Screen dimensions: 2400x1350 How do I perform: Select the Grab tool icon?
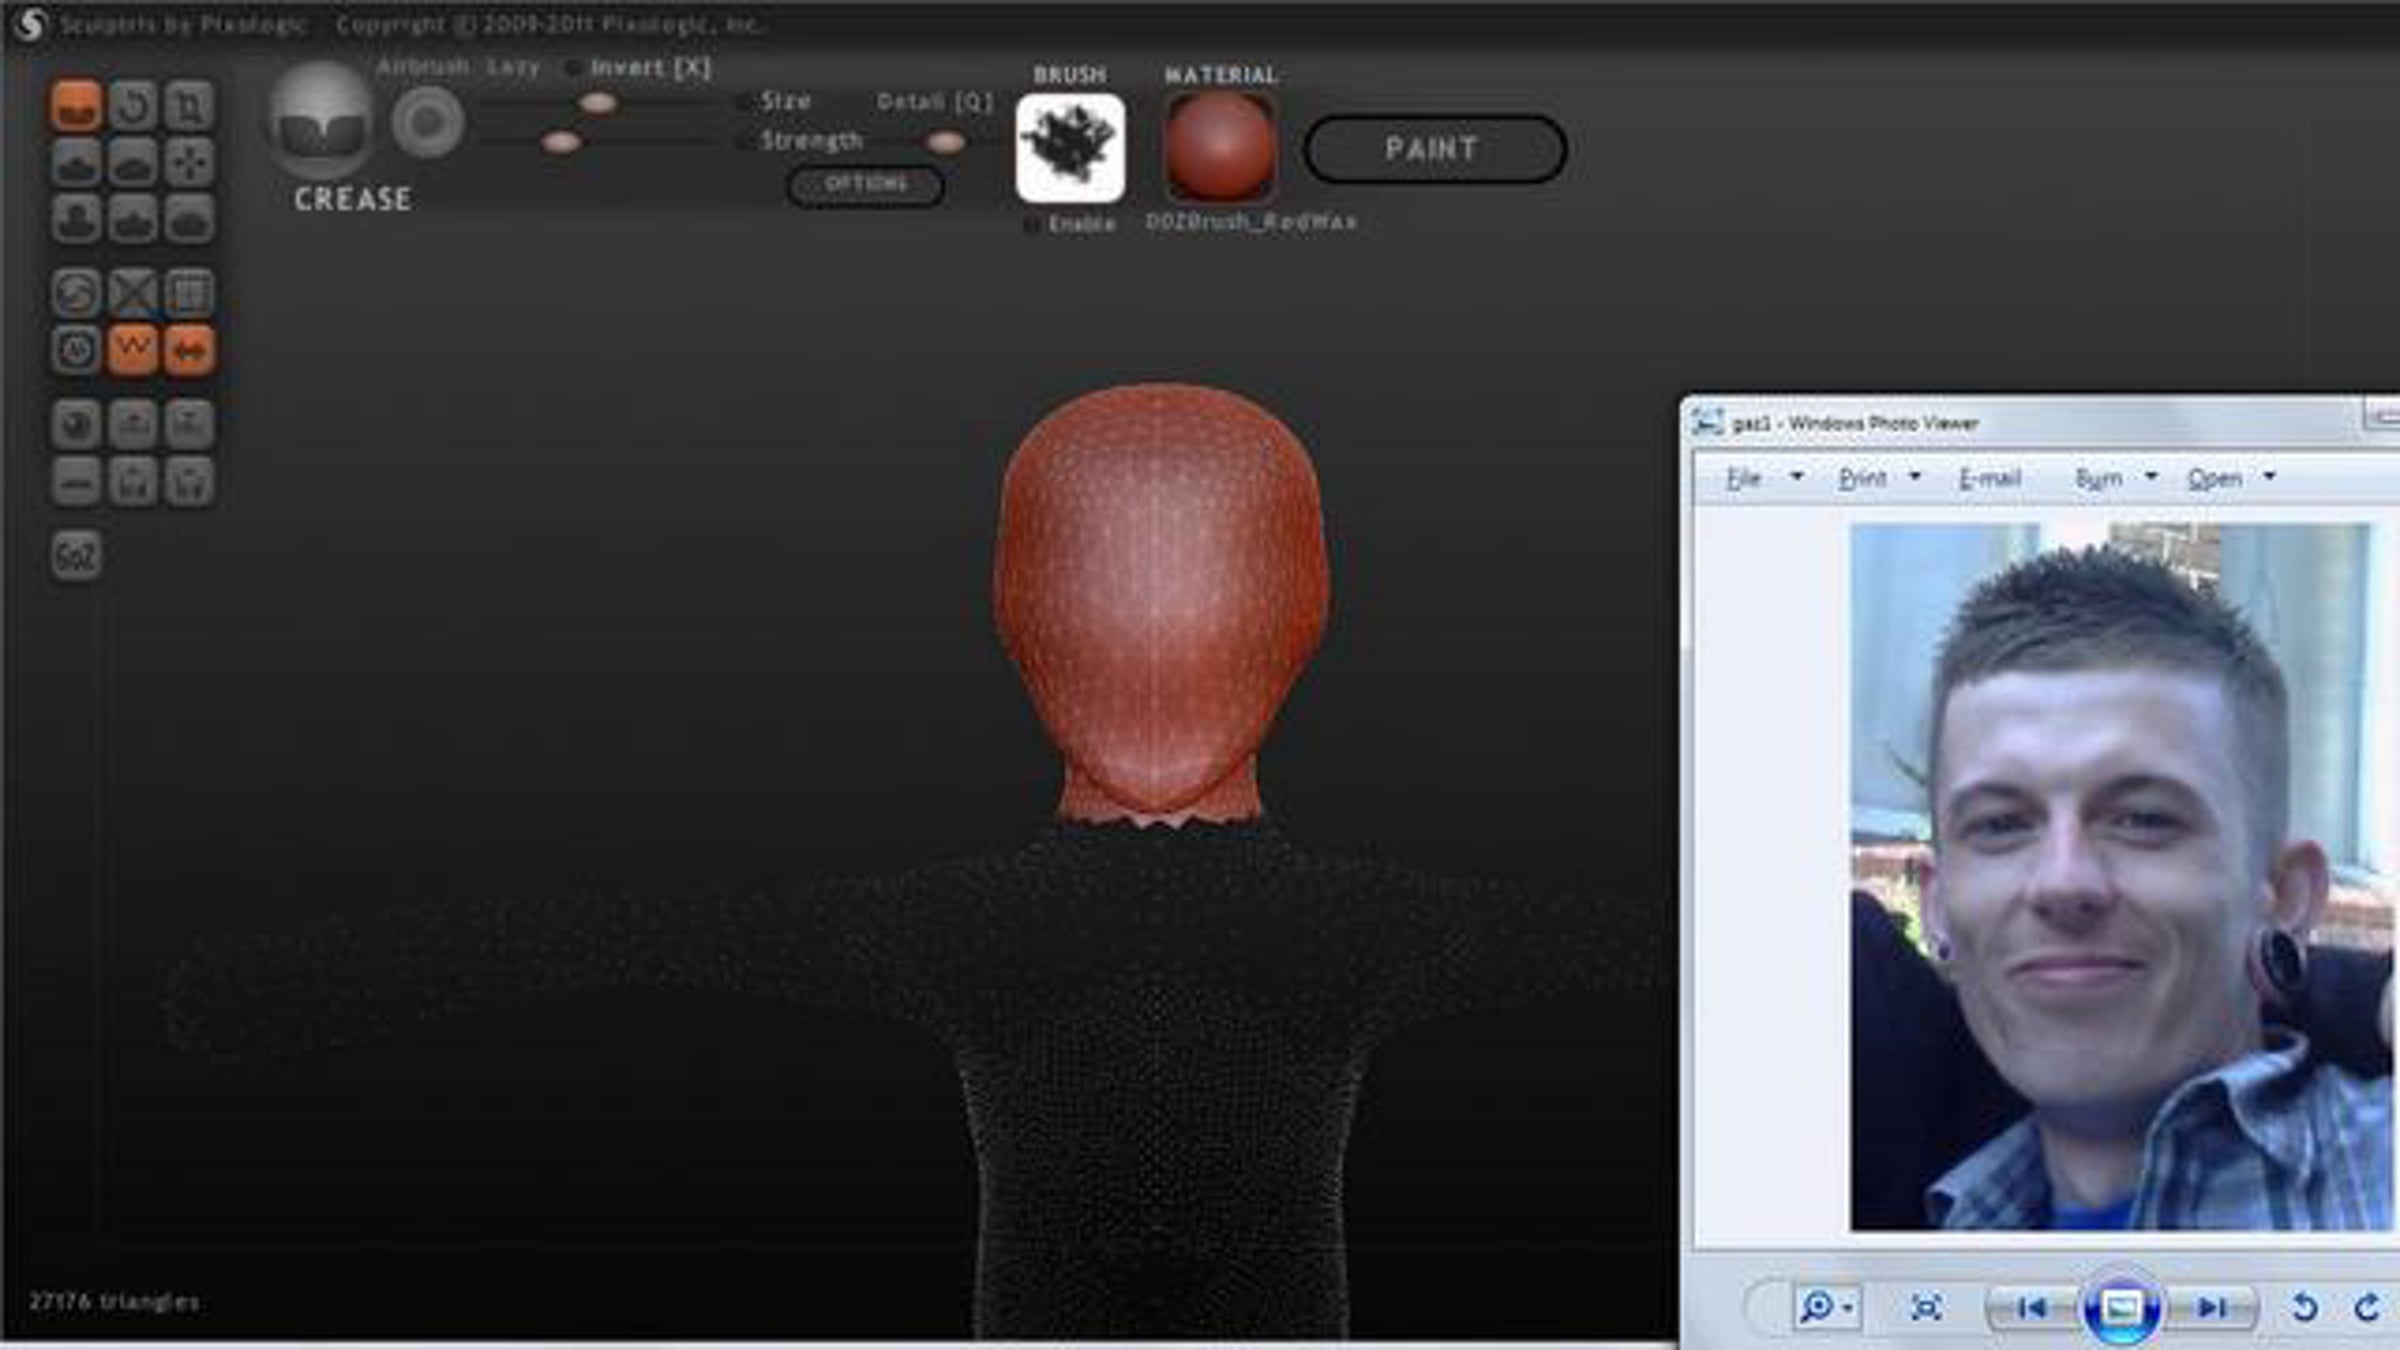(189, 162)
